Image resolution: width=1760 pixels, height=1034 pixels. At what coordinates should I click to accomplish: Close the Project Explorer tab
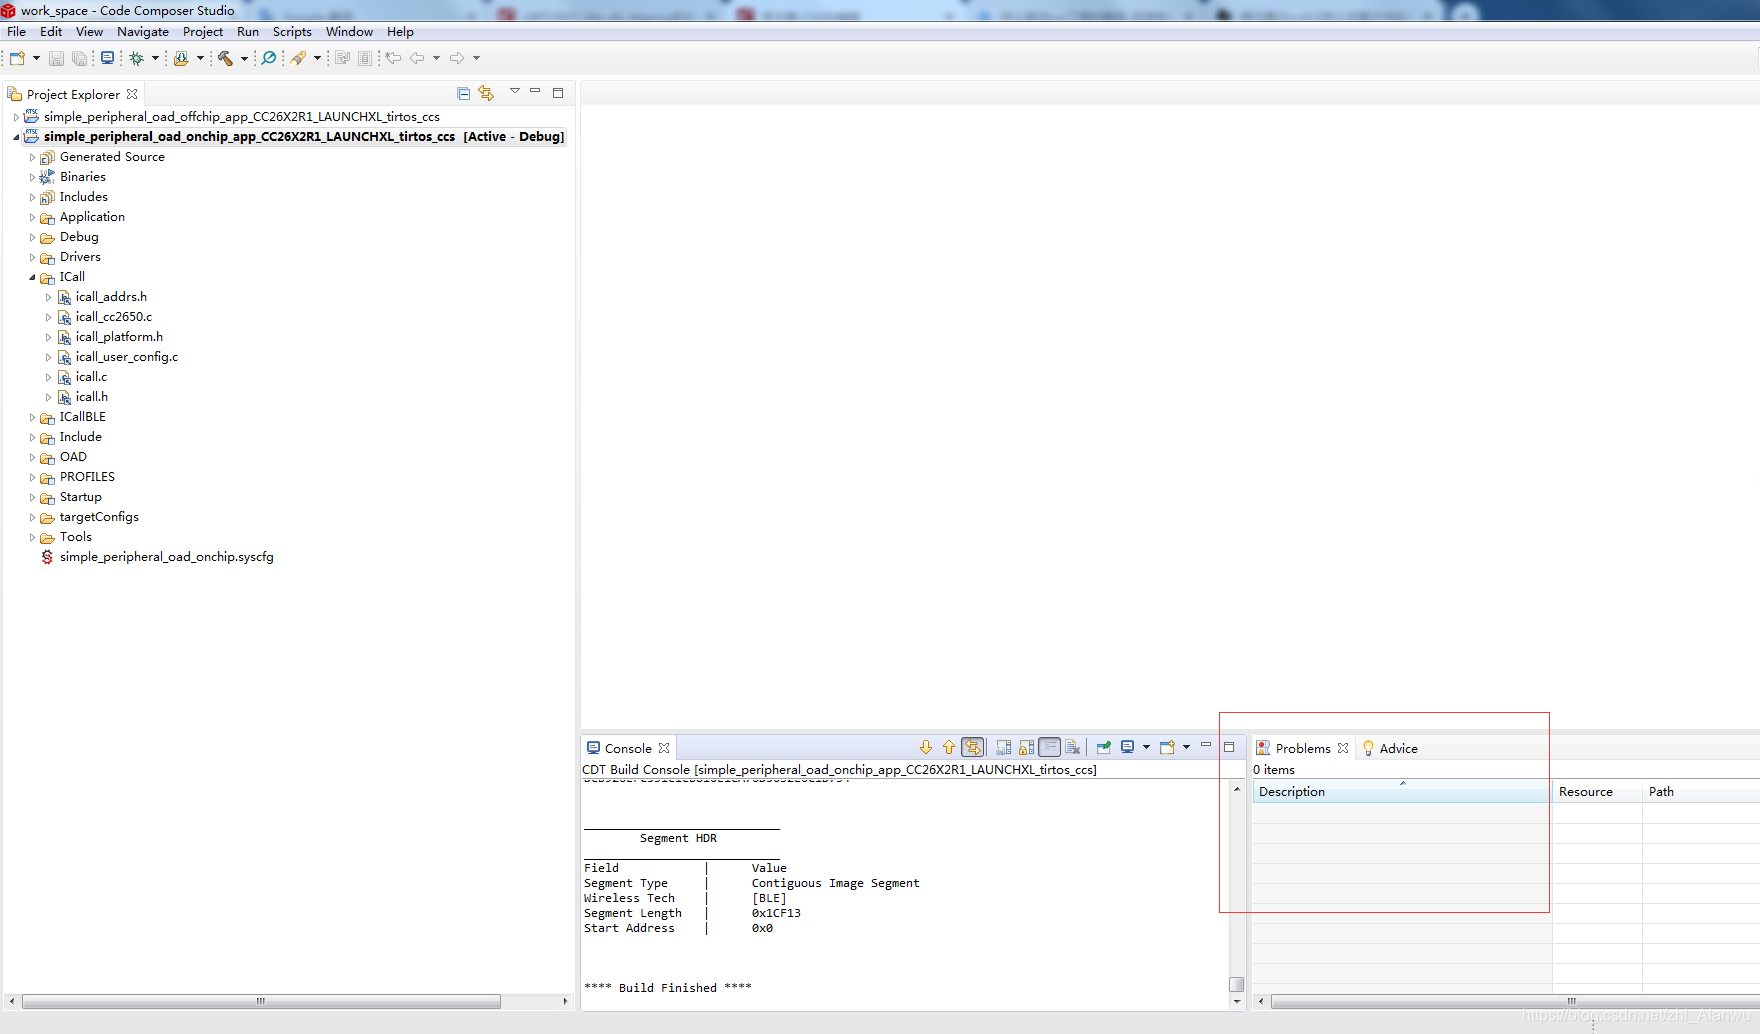click(x=132, y=94)
